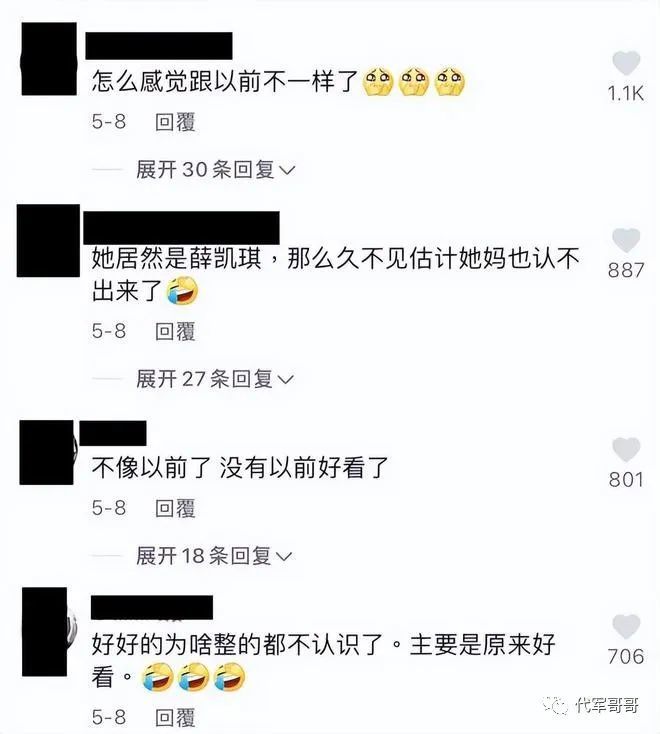The image size is (660, 734).
Task: Click the WeChat logo in watermark
Action: pyautogui.click(x=556, y=704)
